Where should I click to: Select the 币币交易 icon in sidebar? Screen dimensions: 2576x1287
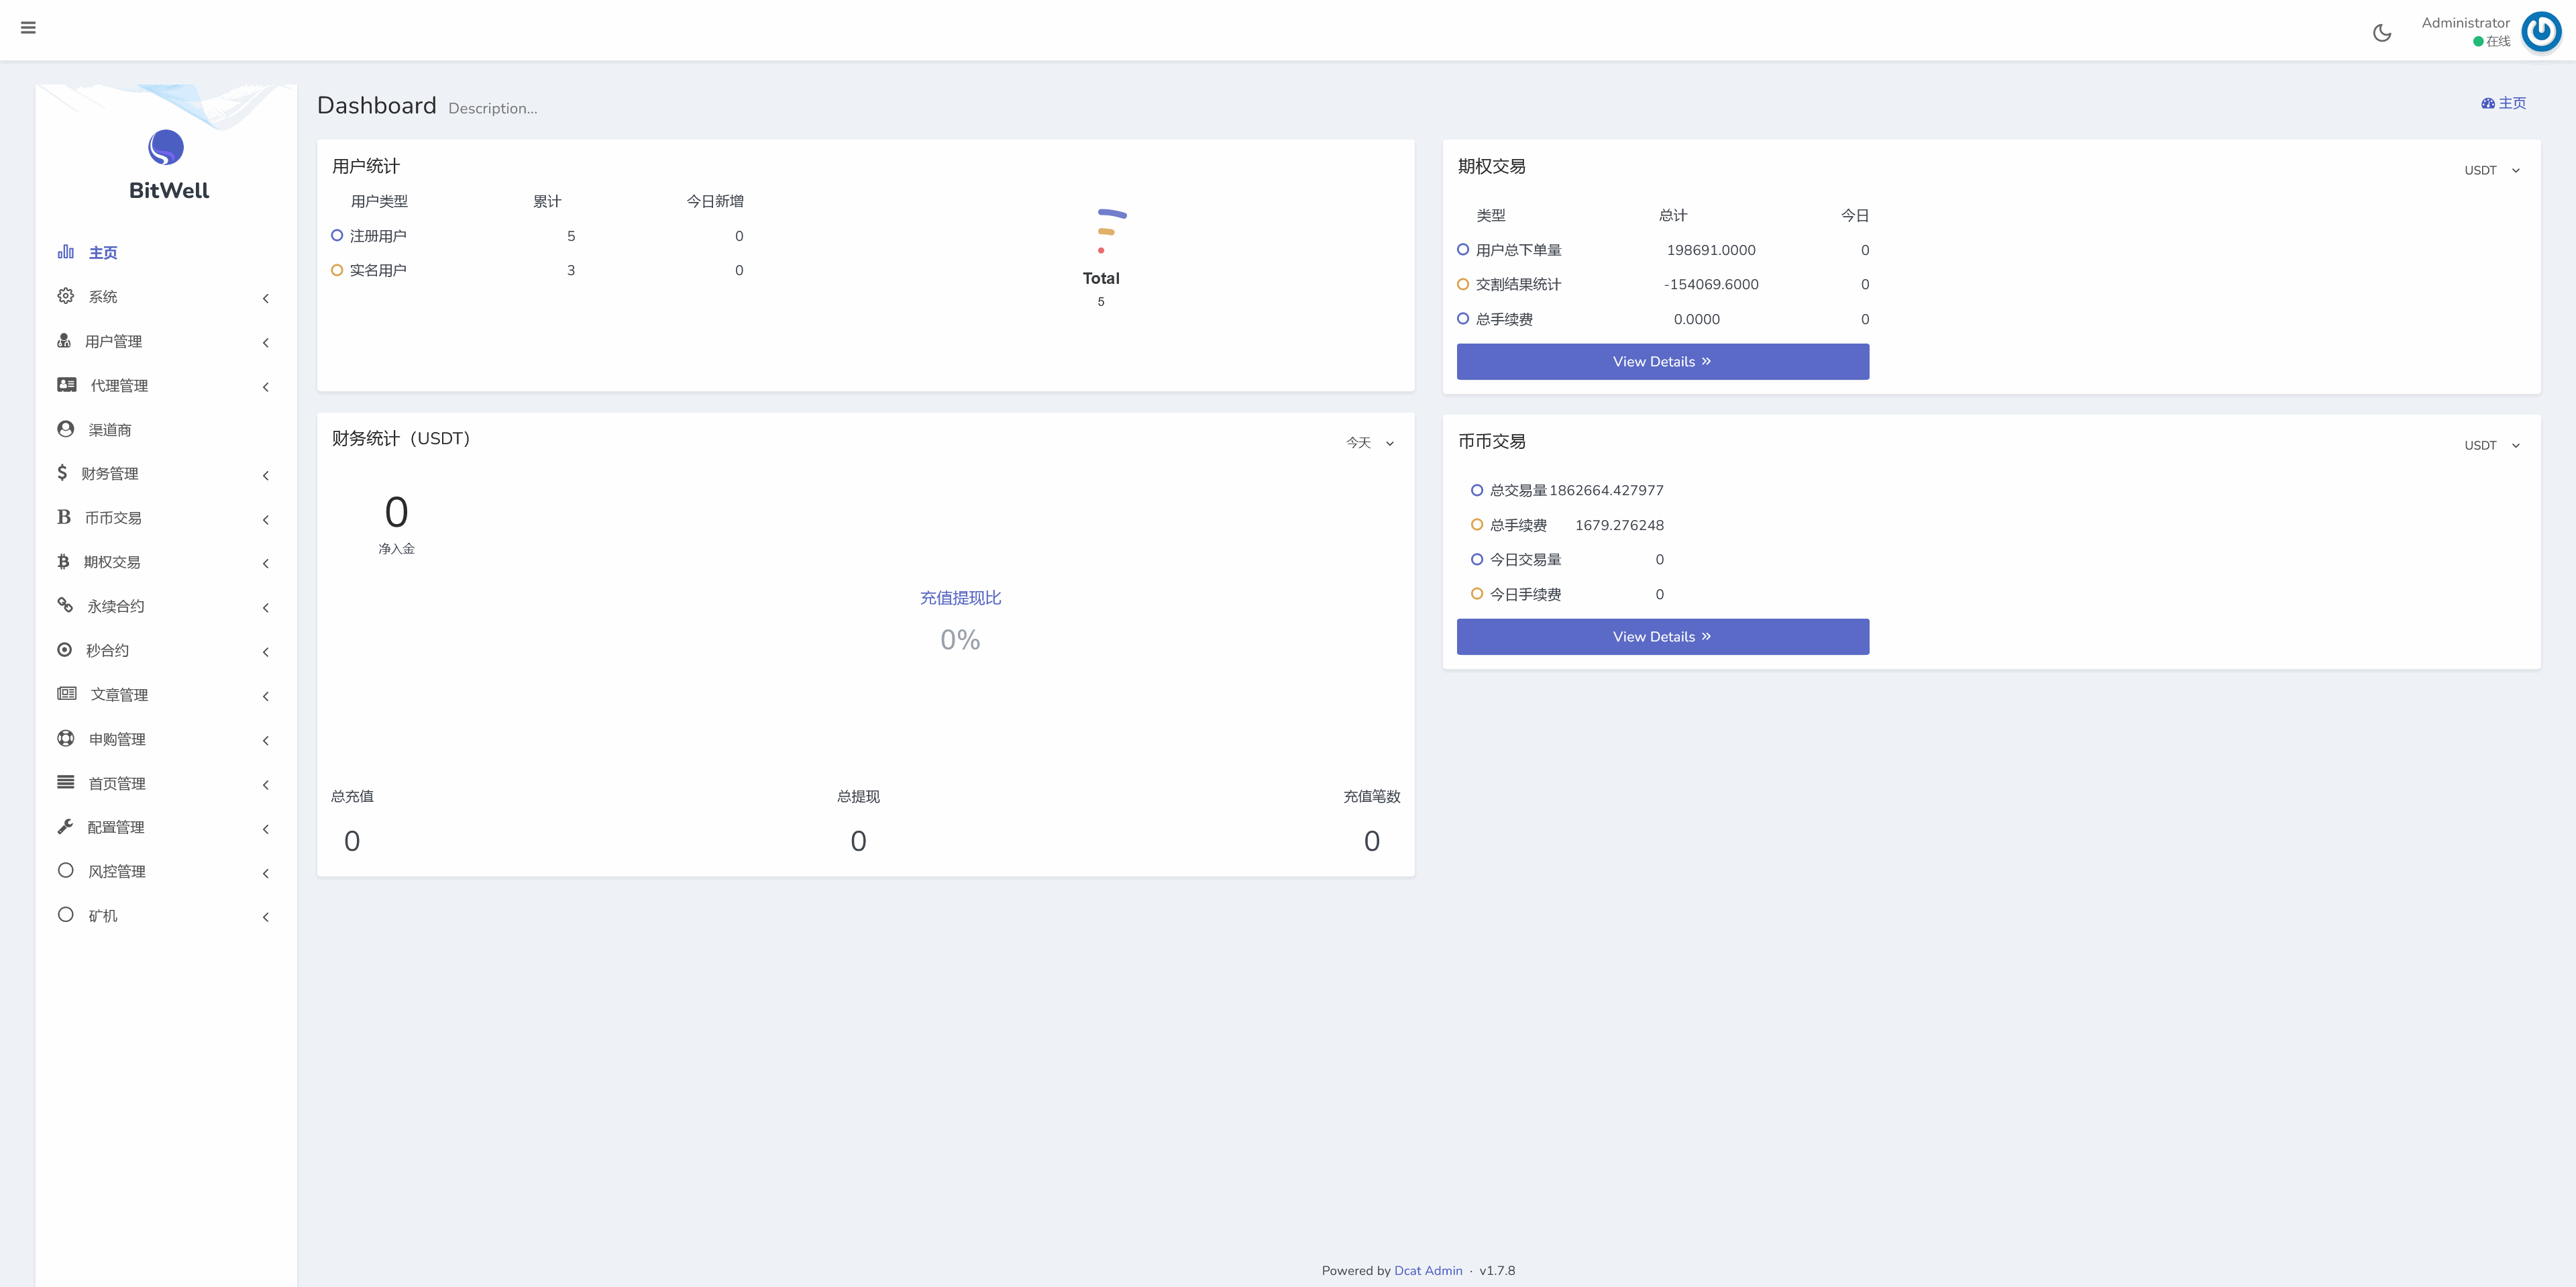click(x=64, y=517)
